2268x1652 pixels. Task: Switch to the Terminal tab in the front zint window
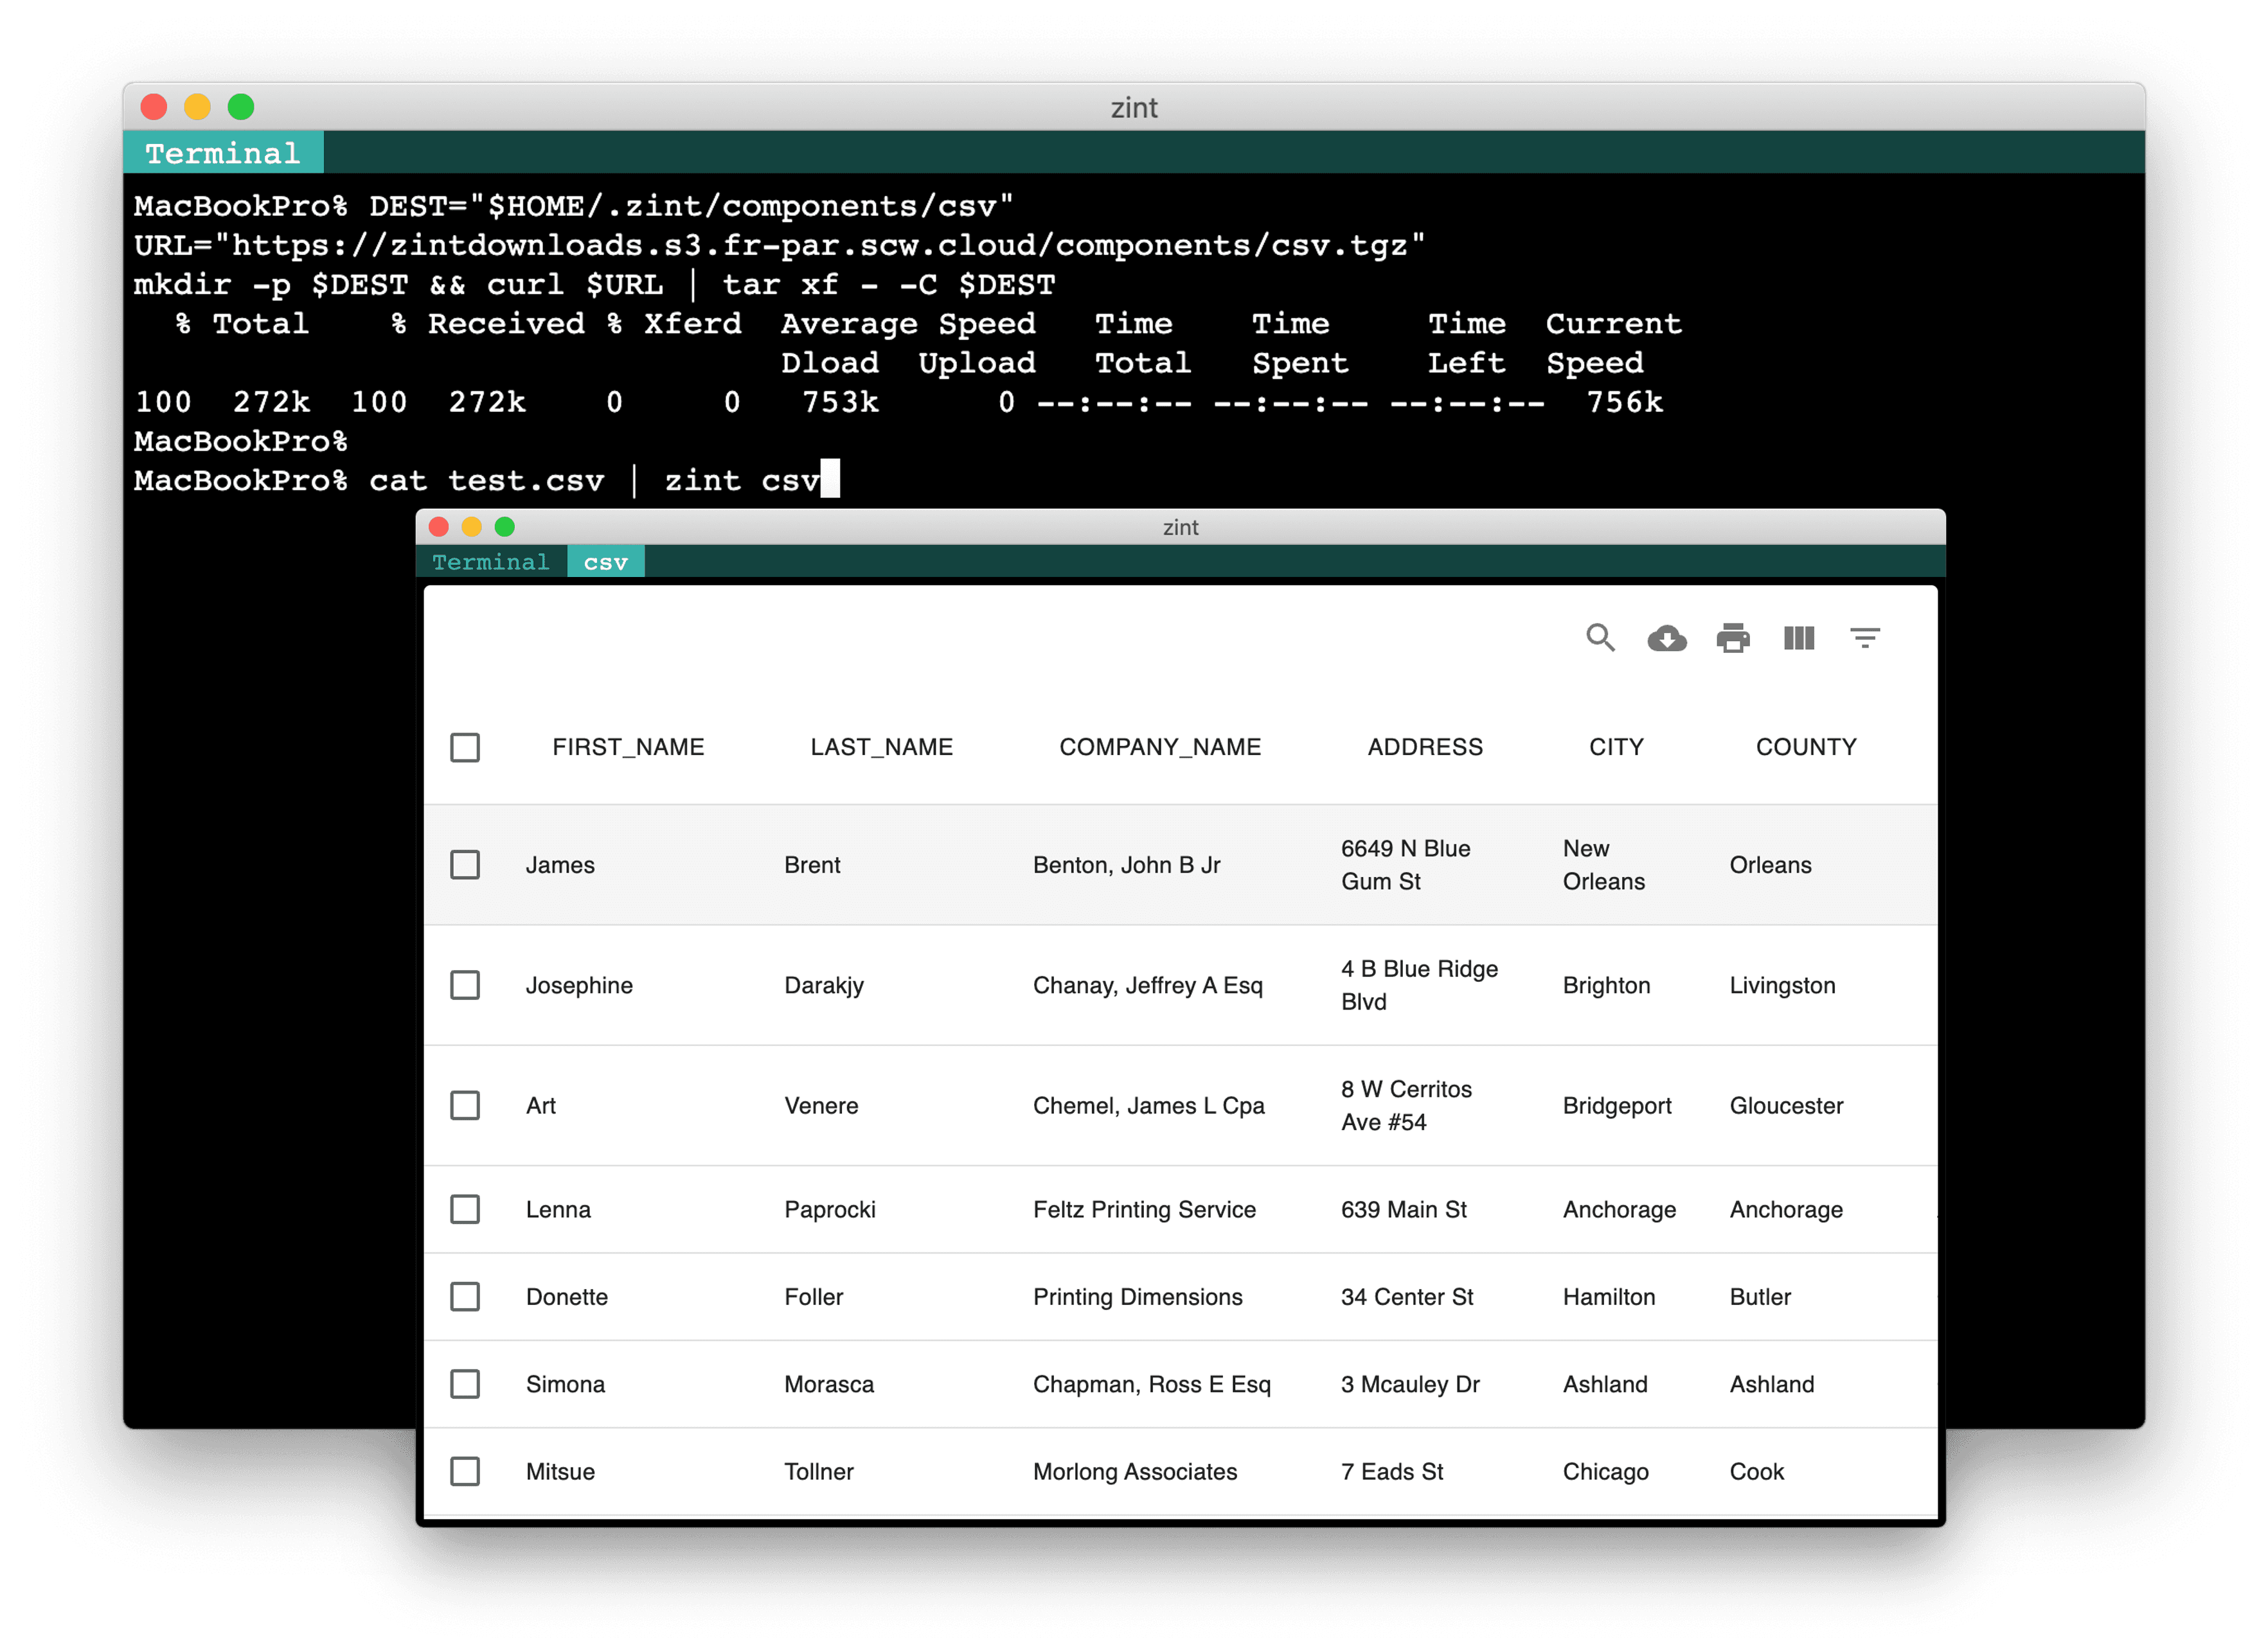coord(491,562)
